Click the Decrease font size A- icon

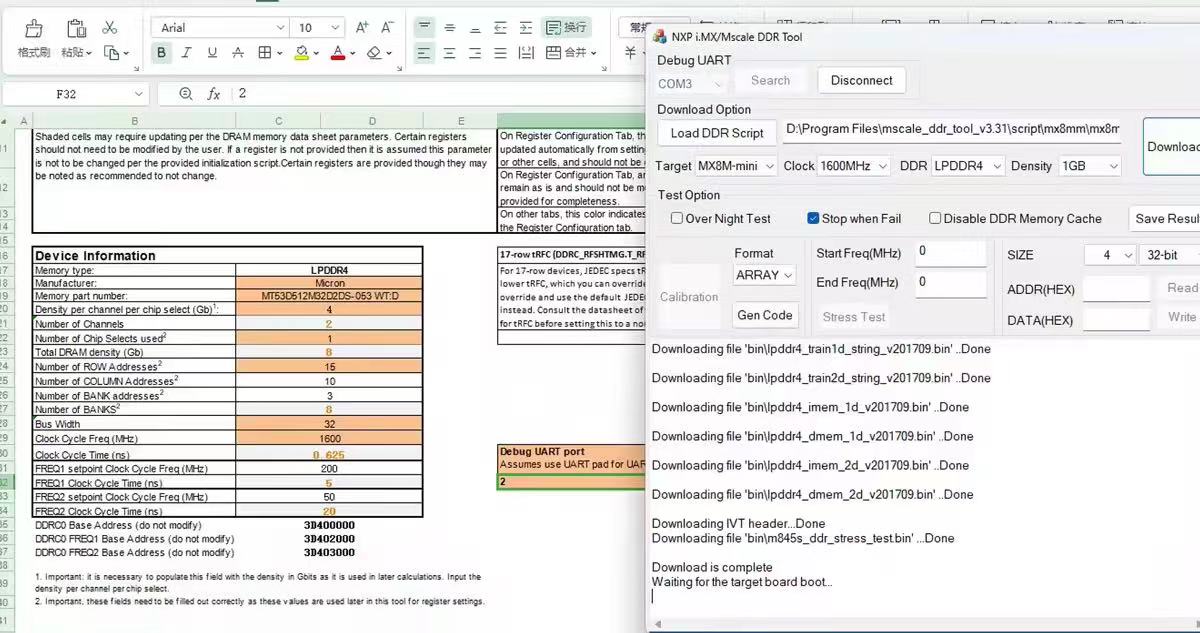(387, 28)
